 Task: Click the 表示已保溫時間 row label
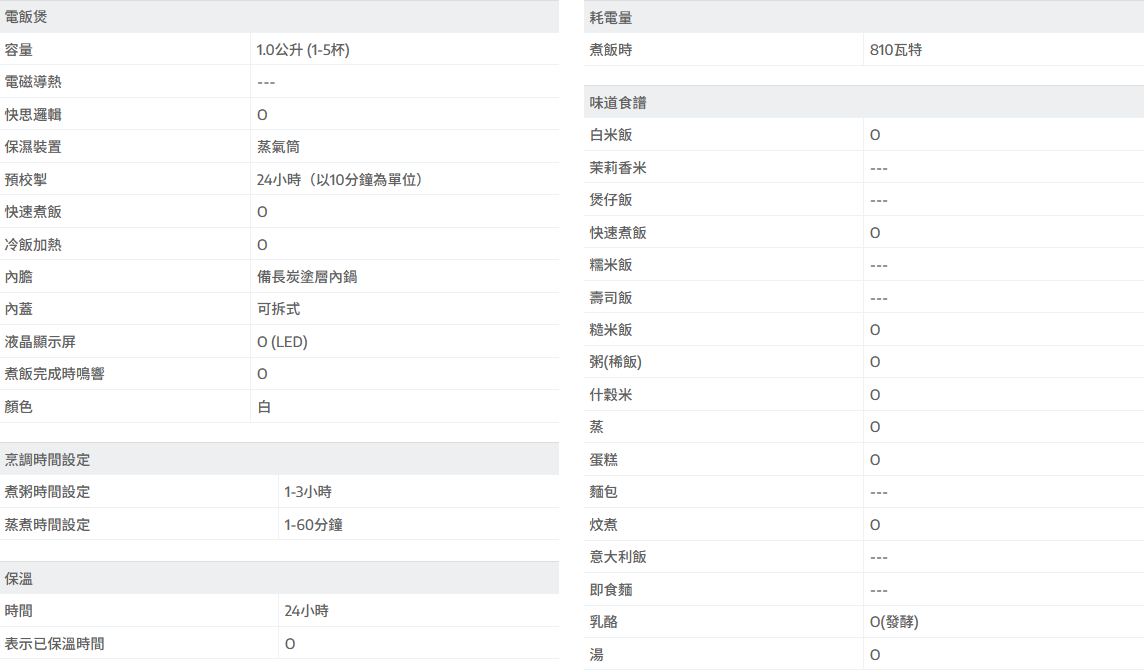[54, 644]
